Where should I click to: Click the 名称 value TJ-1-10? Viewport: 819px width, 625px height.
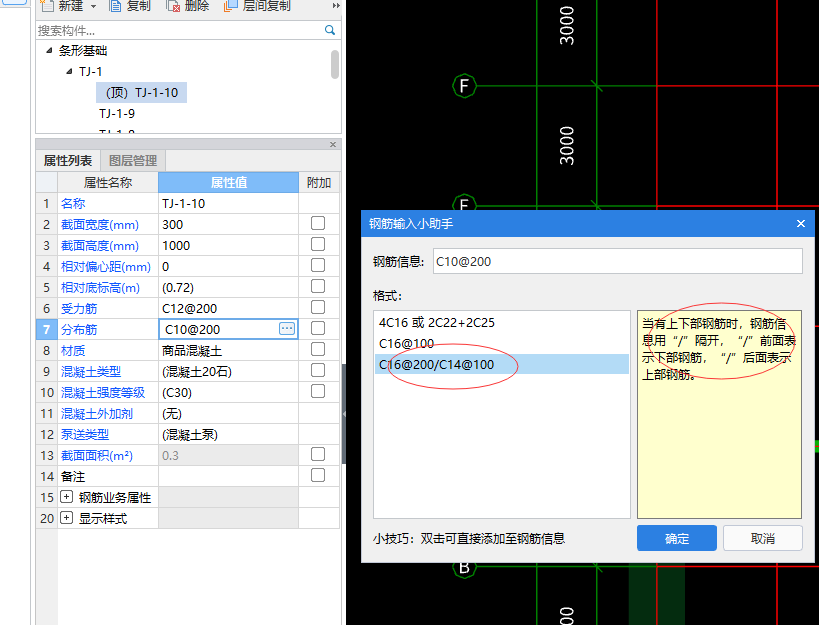click(228, 204)
